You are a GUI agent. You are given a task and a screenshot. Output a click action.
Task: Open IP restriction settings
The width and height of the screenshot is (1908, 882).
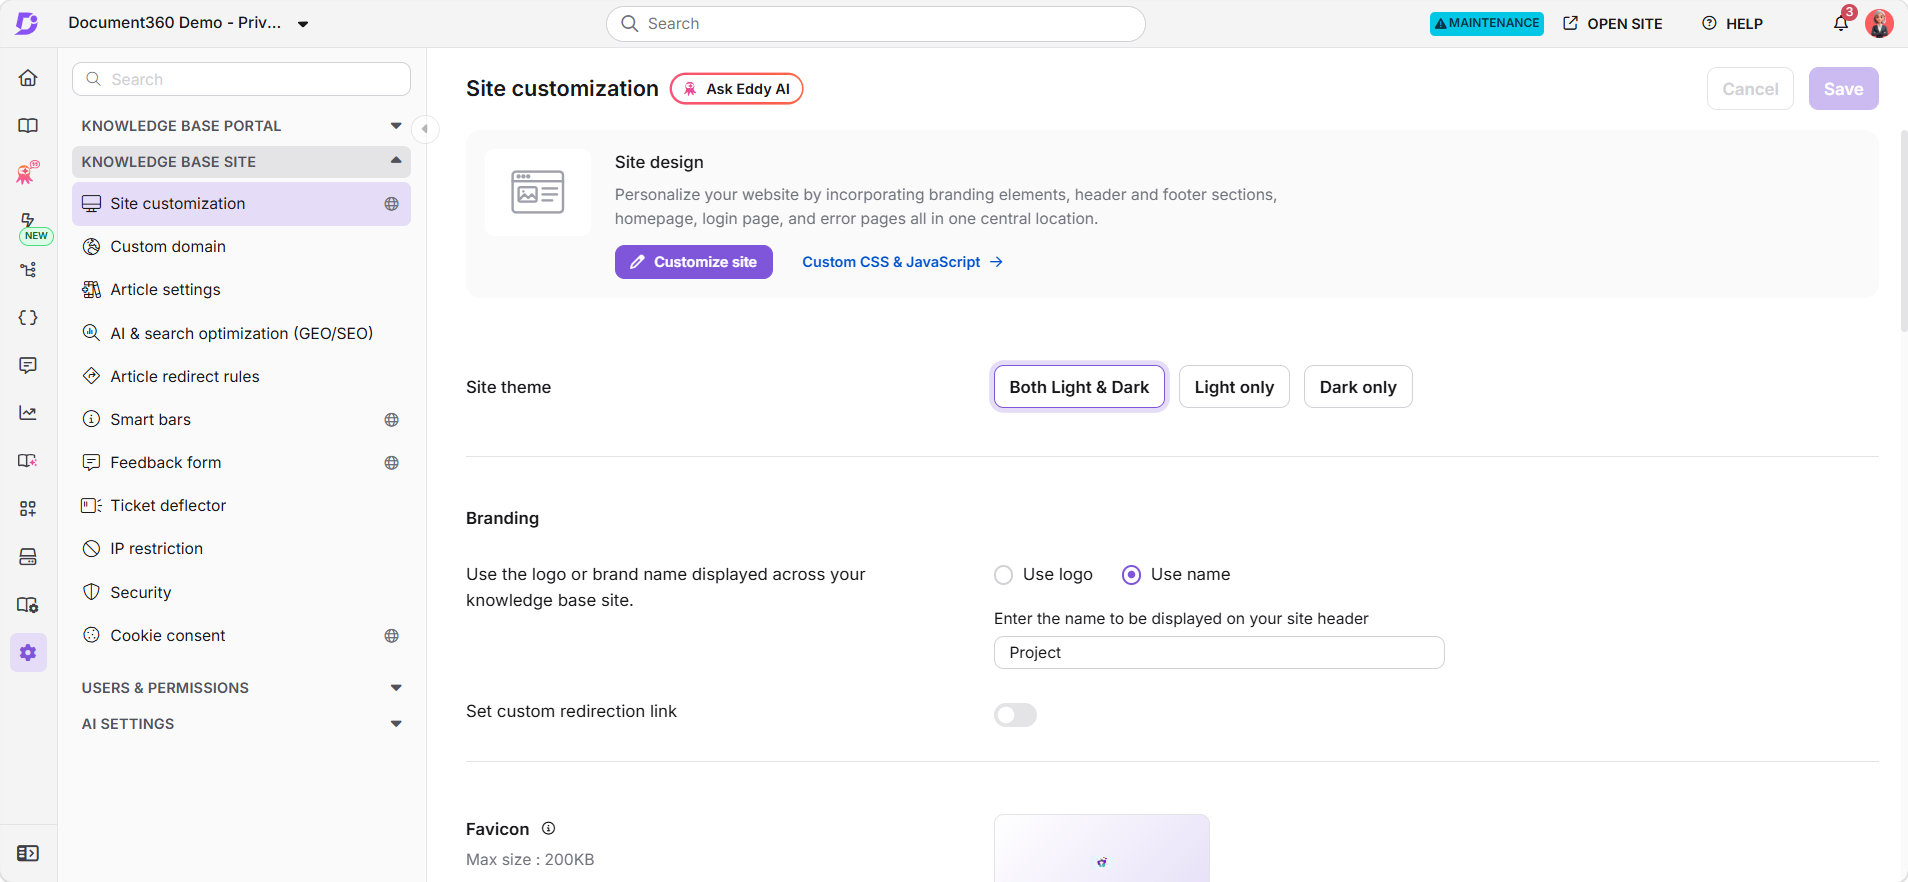tap(241, 549)
